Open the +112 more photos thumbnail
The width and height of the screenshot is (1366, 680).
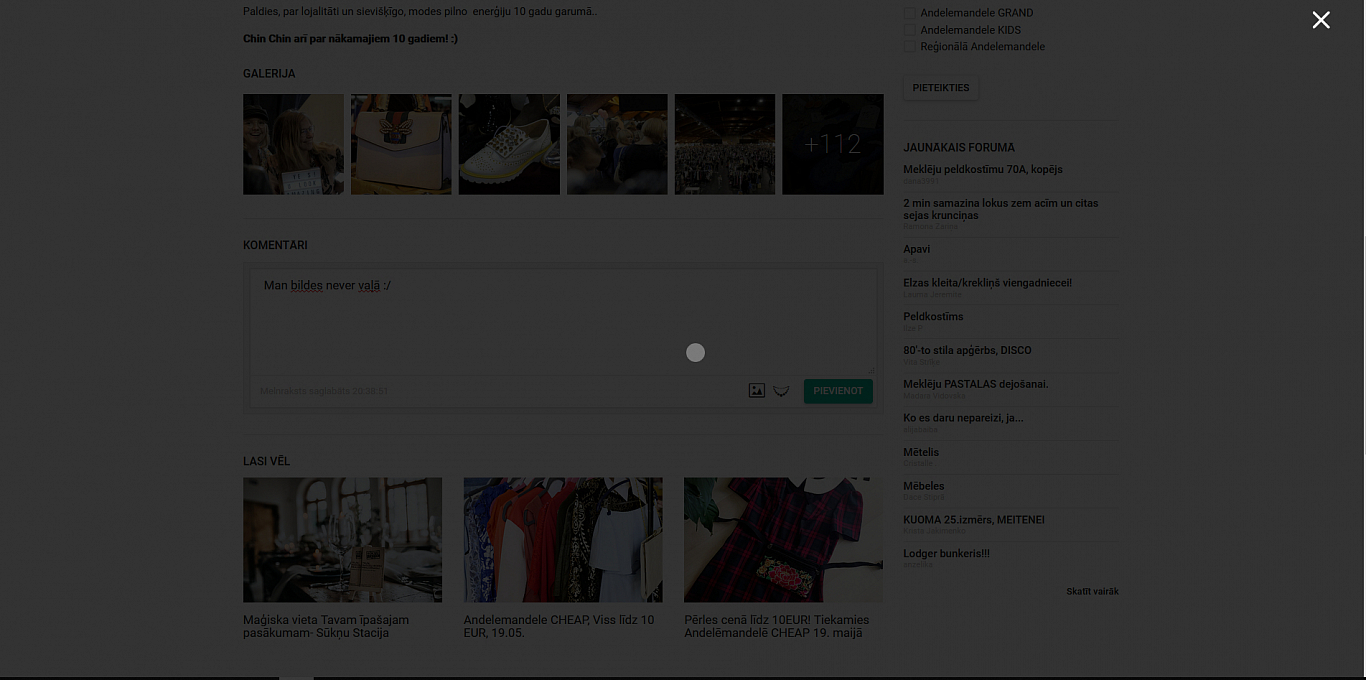pos(832,144)
